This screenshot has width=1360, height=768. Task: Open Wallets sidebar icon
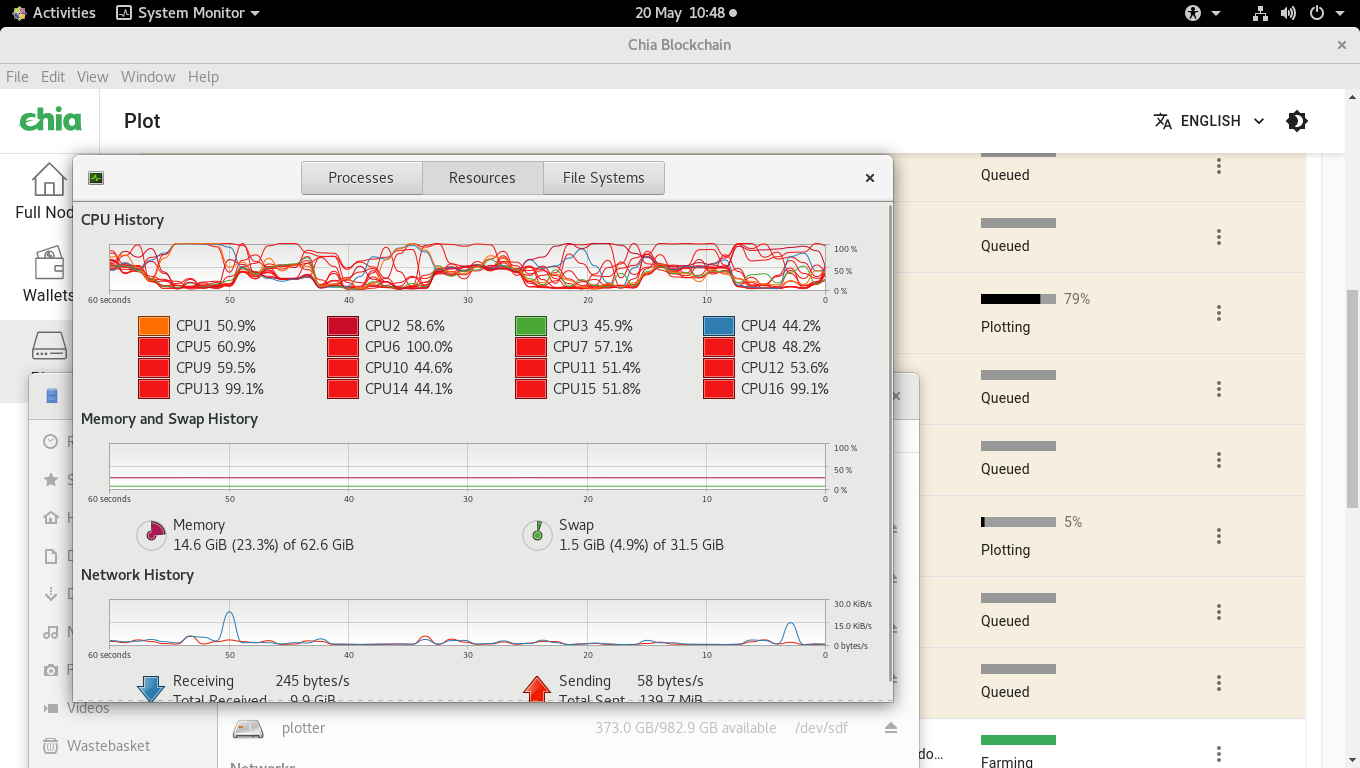pyautogui.click(x=49, y=263)
